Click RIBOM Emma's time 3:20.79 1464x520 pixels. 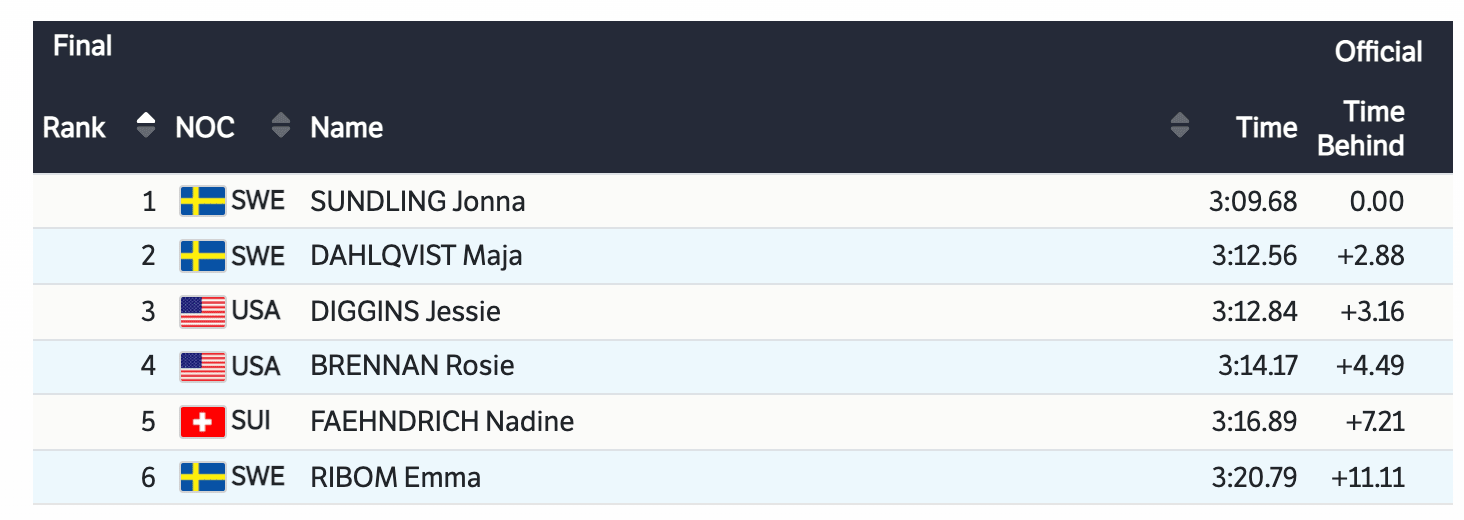pyautogui.click(x=1254, y=476)
